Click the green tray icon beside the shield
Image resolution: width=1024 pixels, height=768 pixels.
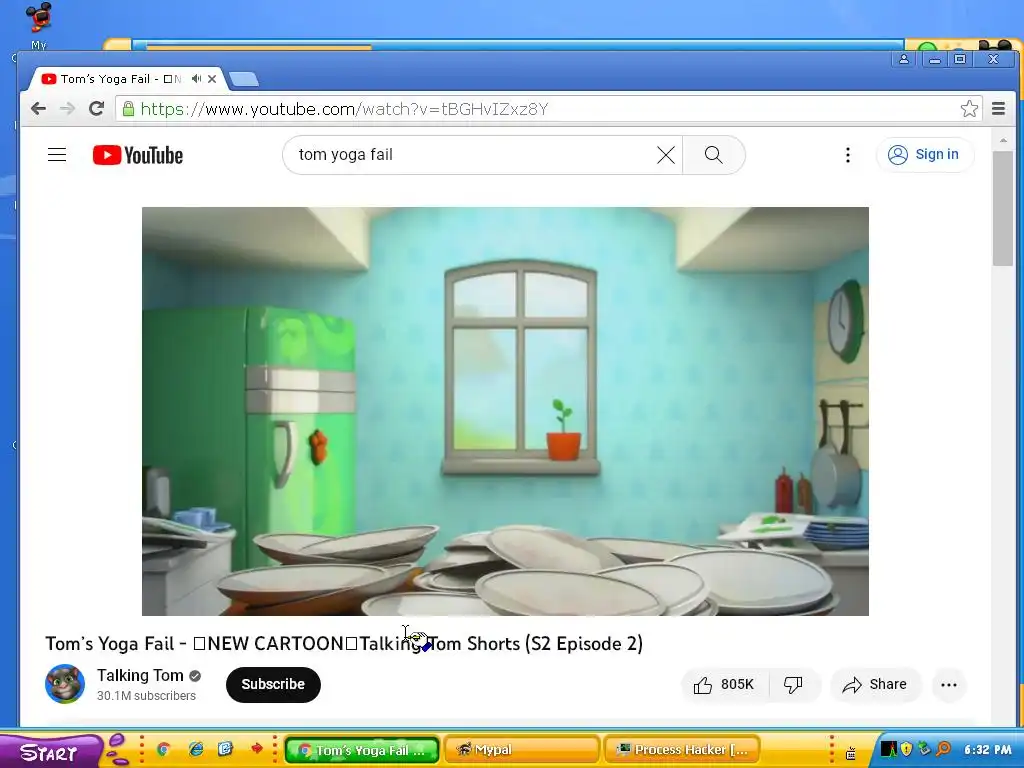coord(924,749)
